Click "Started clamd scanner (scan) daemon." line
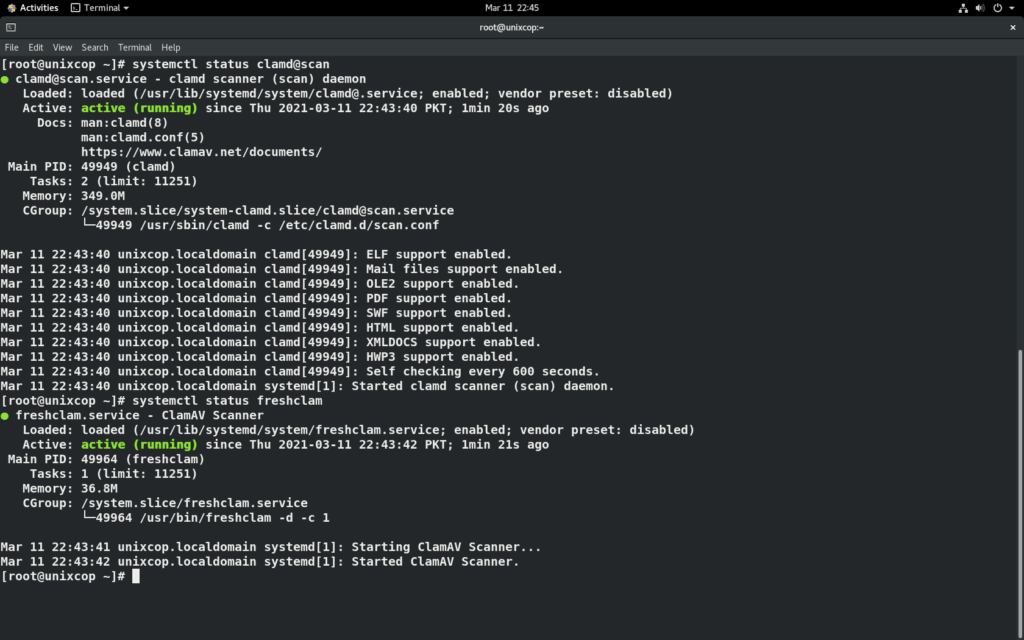 [483, 386]
